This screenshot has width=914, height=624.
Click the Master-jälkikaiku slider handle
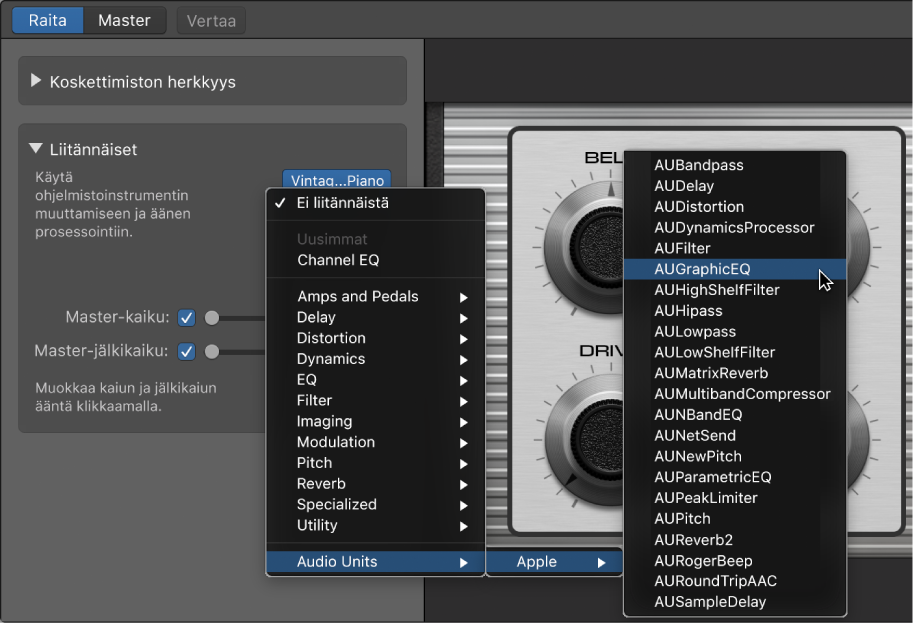(212, 351)
